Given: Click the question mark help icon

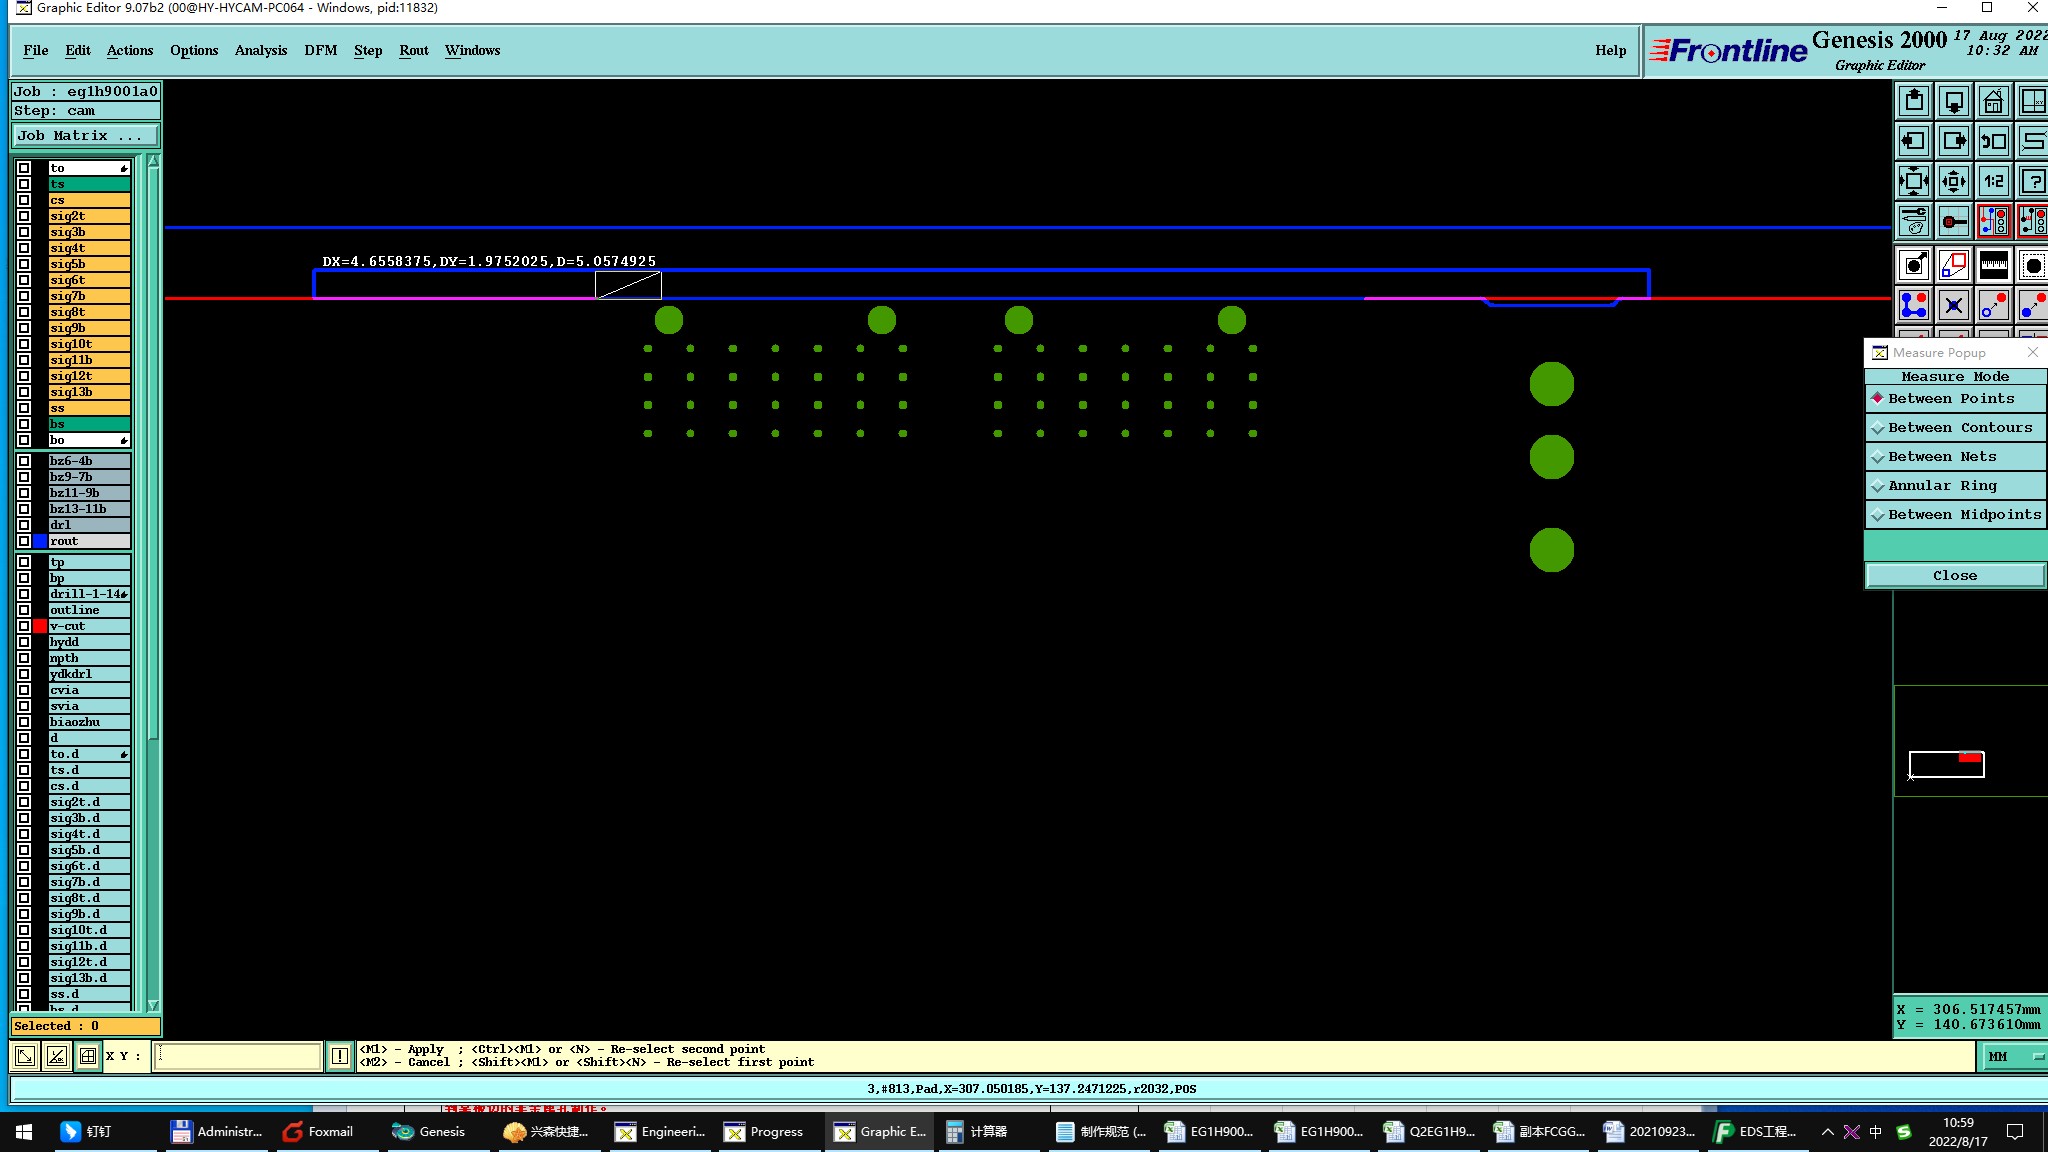Looking at the screenshot, I should tap(2033, 181).
